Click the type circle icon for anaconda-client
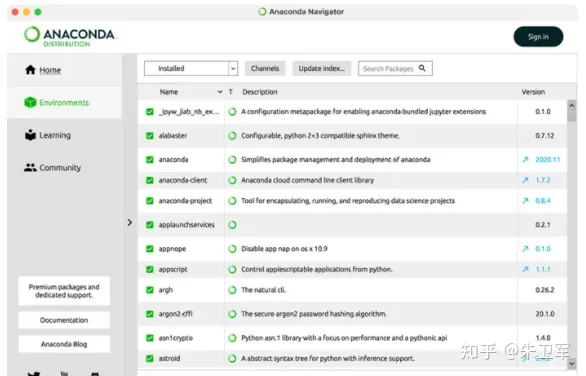The image size is (586, 376). (x=232, y=180)
